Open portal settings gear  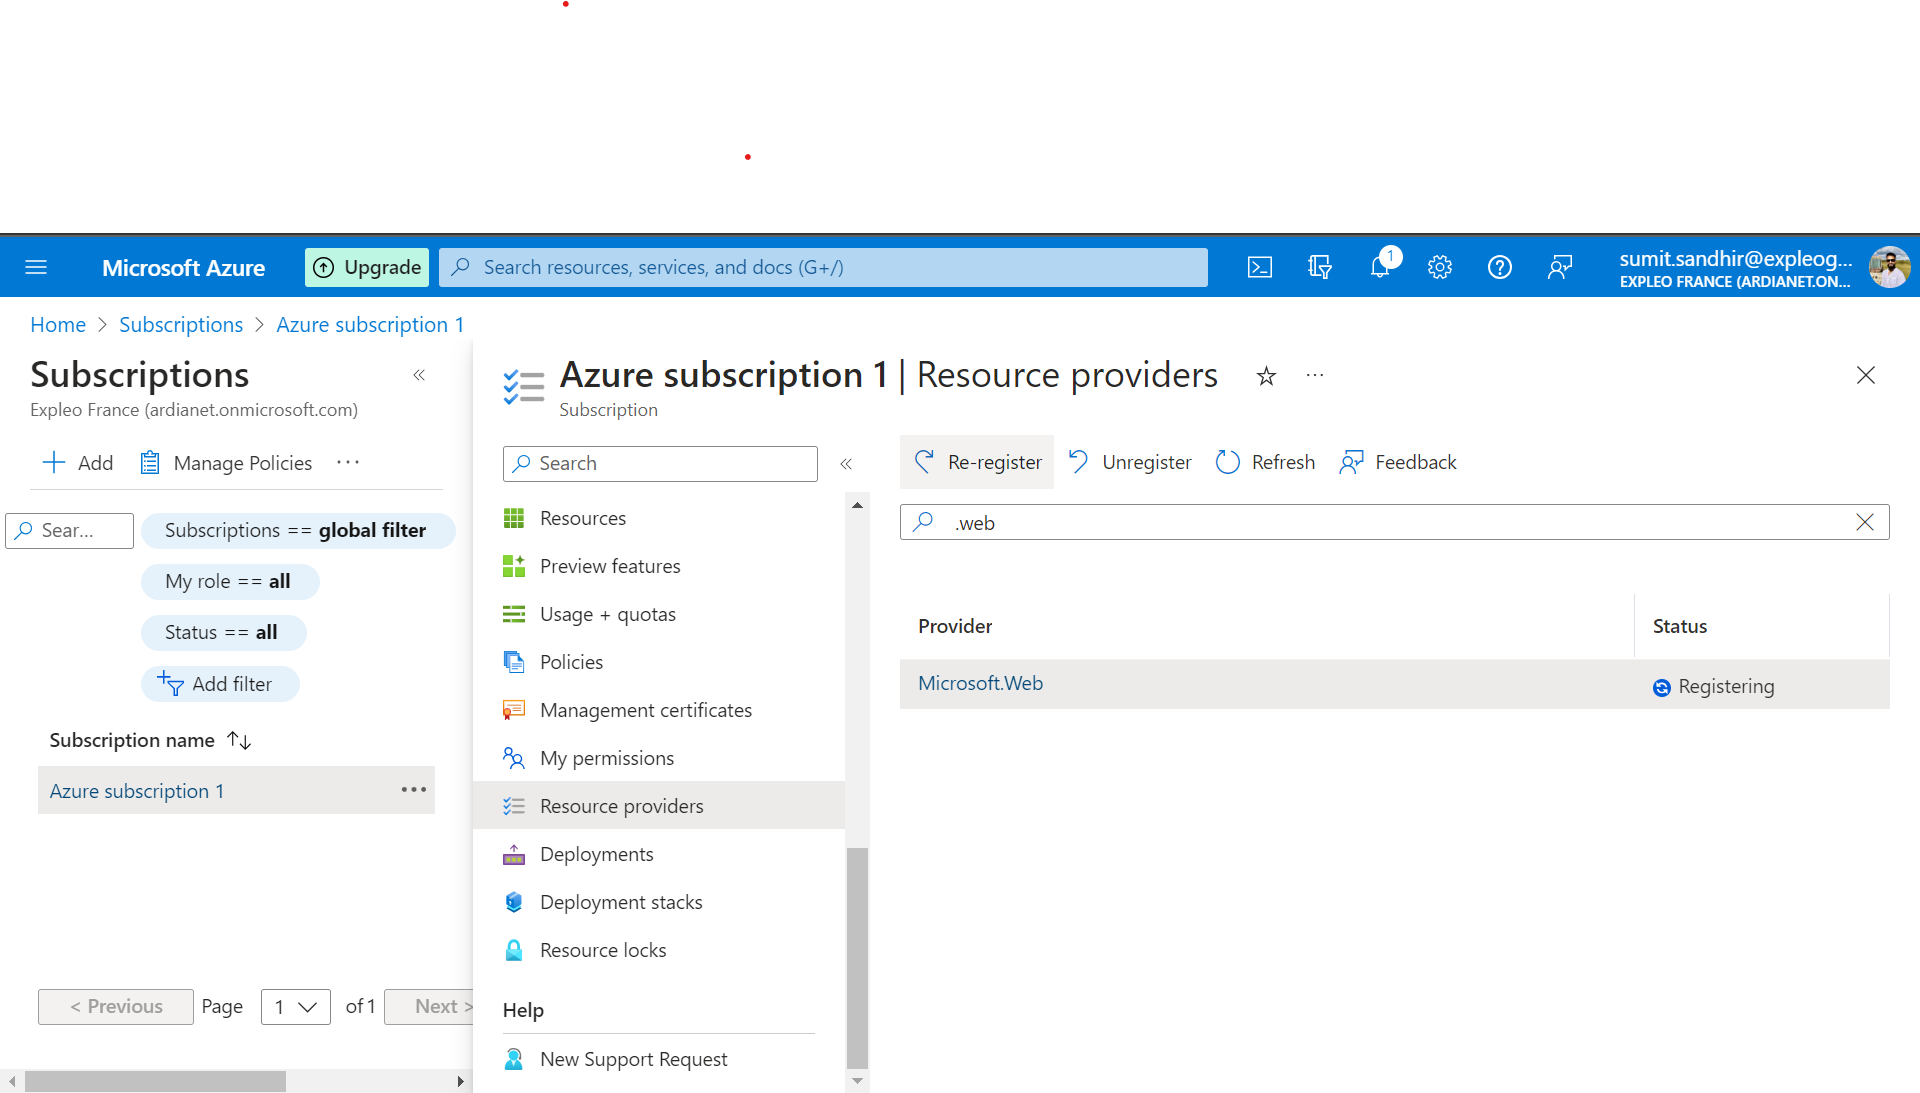pos(1440,267)
